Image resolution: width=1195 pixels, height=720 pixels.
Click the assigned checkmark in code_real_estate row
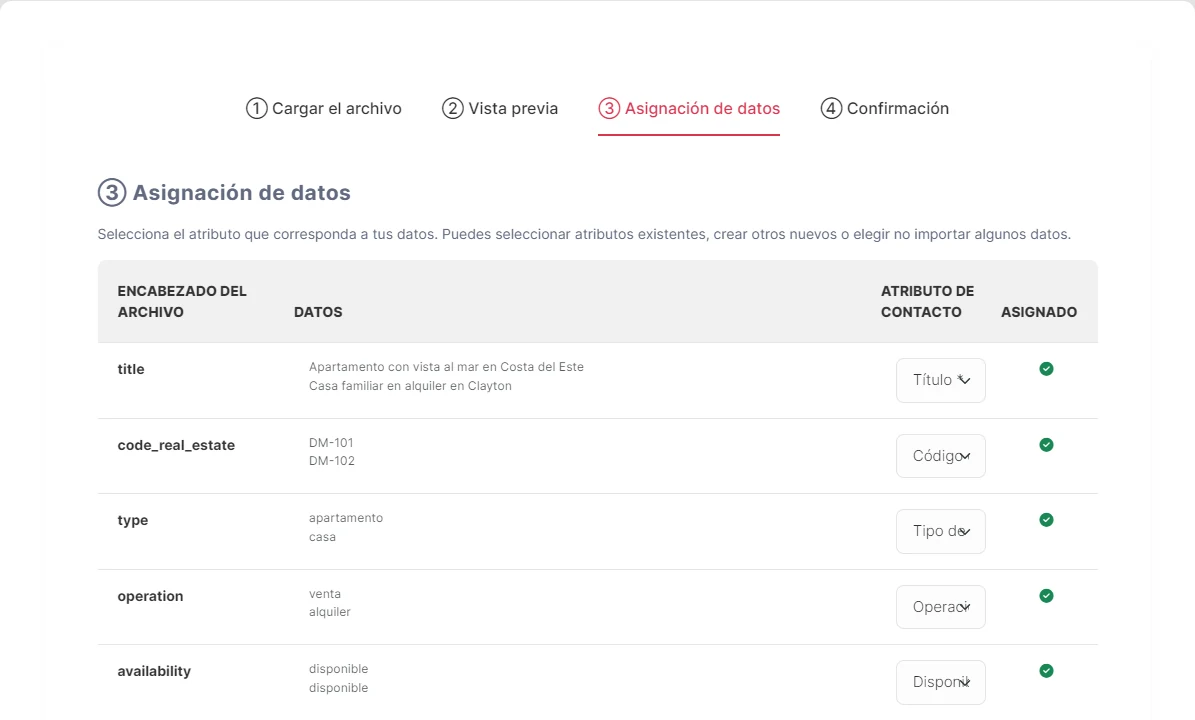click(x=1046, y=445)
